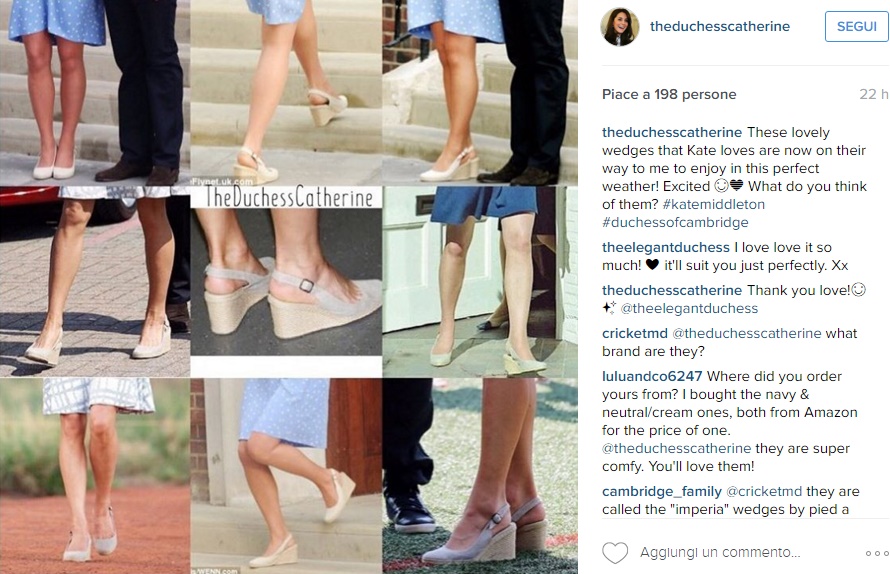Click the 22 h post timestamp
The image size is (890, 574).
click(873, 94)
